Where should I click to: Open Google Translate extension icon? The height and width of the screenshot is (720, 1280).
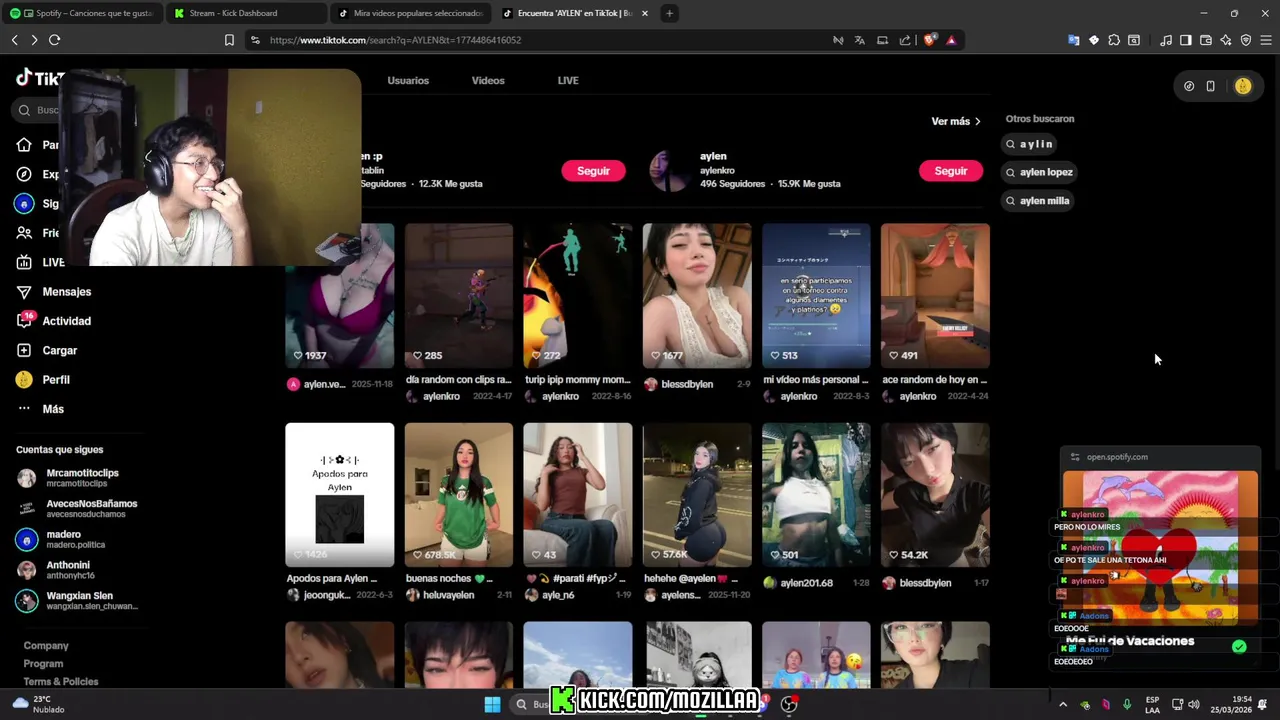click(x=1073, y=40)
